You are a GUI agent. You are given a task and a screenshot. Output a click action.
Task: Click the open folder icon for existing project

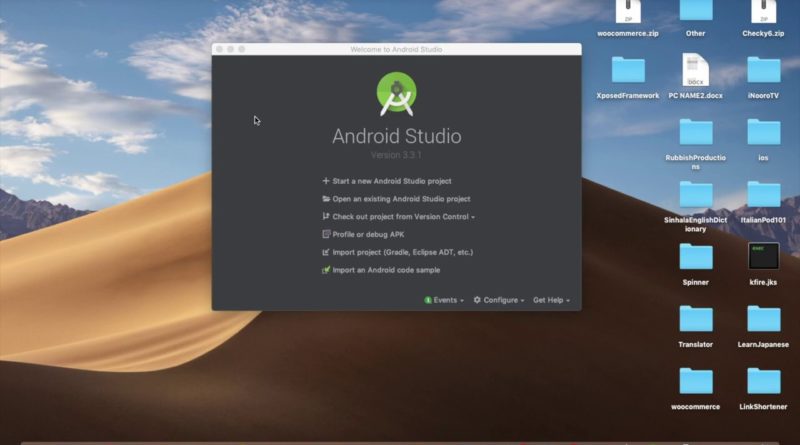click(x=326, y=199)
